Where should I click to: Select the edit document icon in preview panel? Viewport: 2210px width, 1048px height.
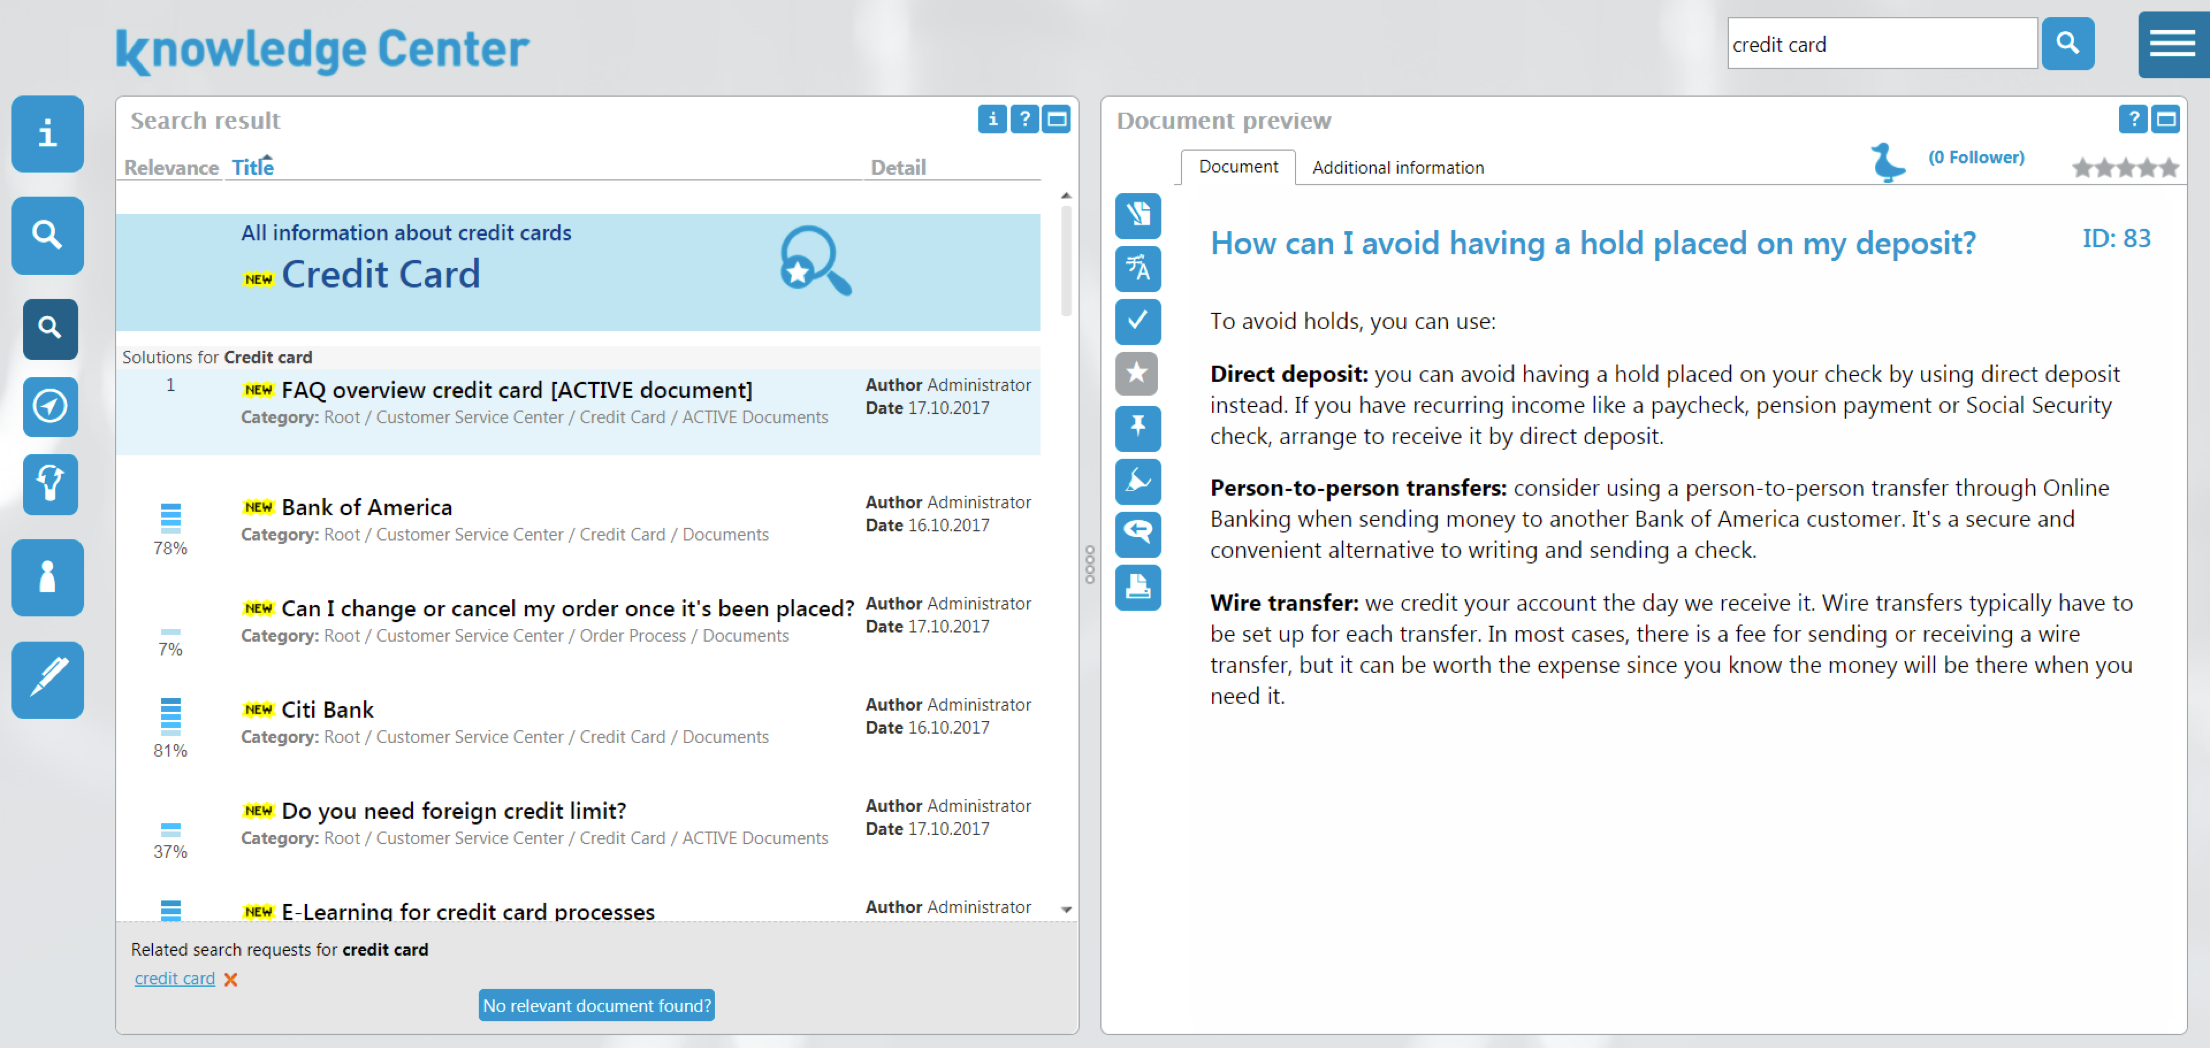point(1137,215)
